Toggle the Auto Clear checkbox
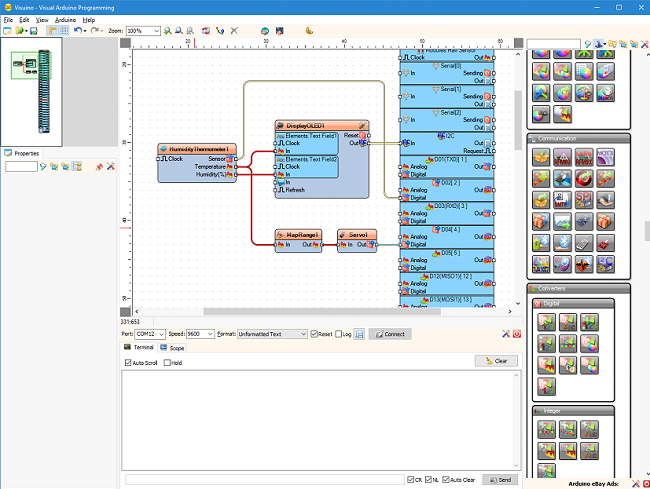Viewport: 650px width, 489px height. point(446,479)
